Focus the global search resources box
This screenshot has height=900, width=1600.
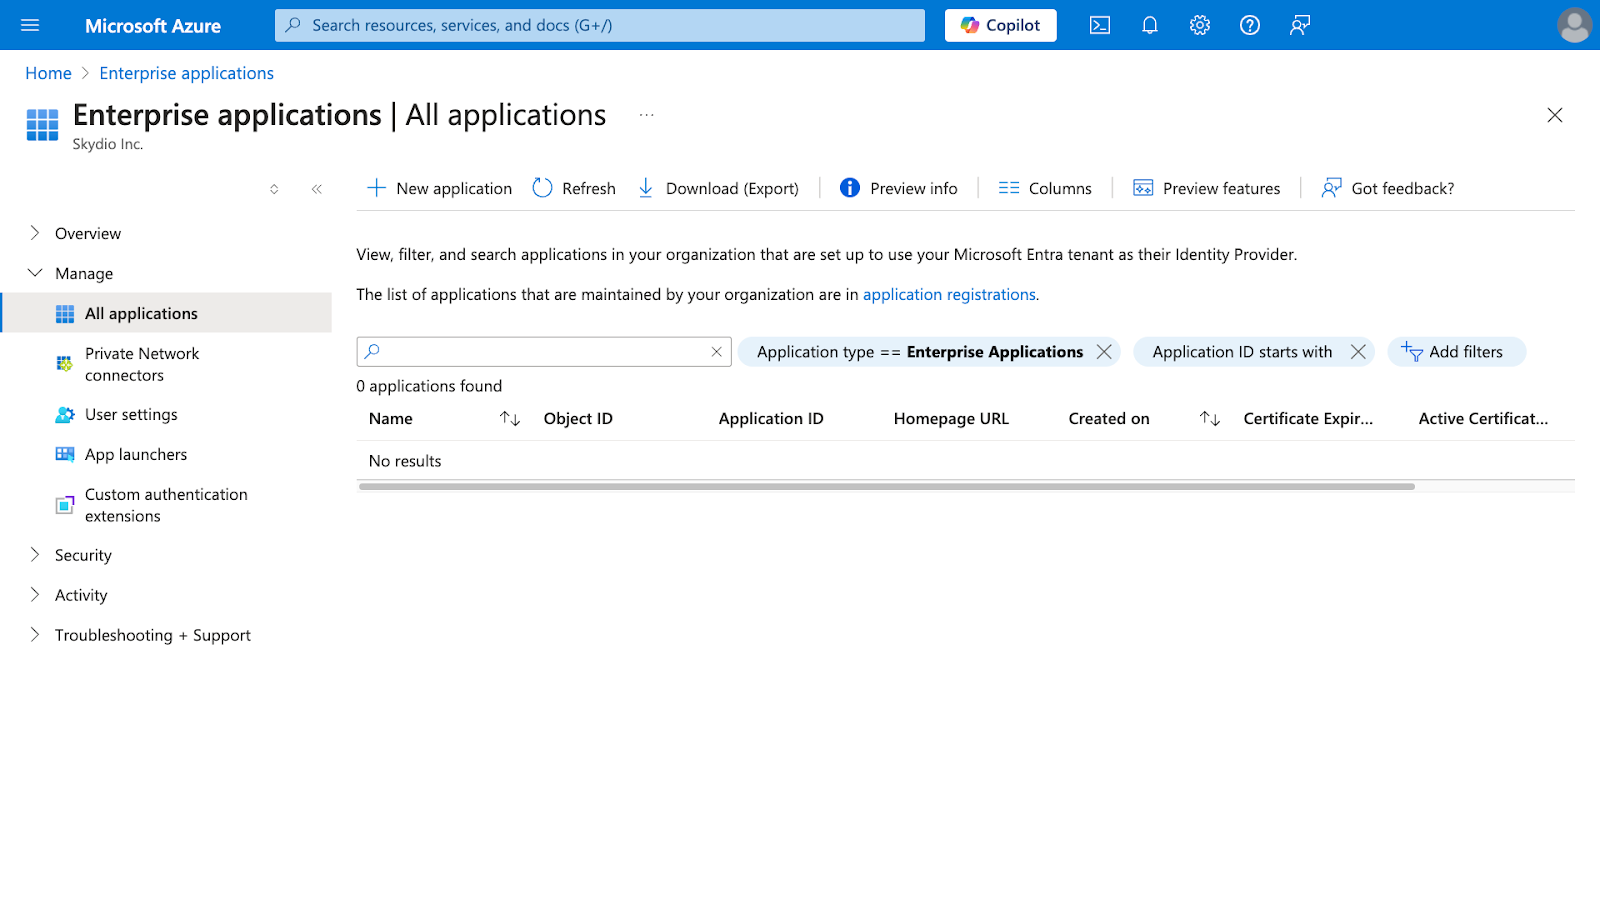600,25
